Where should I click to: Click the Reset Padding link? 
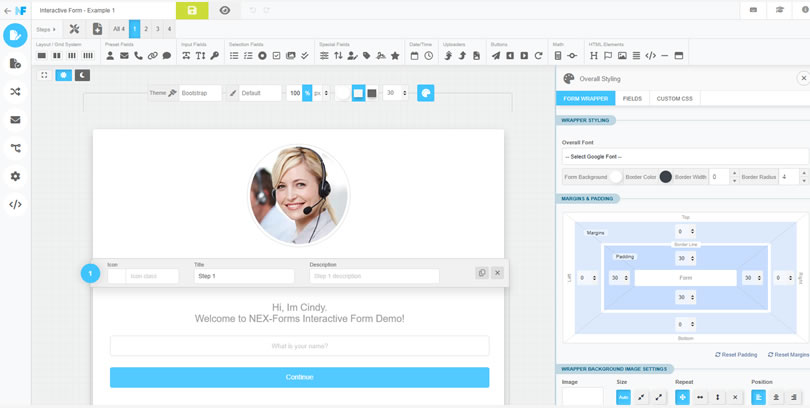click(x=736, y=355)
